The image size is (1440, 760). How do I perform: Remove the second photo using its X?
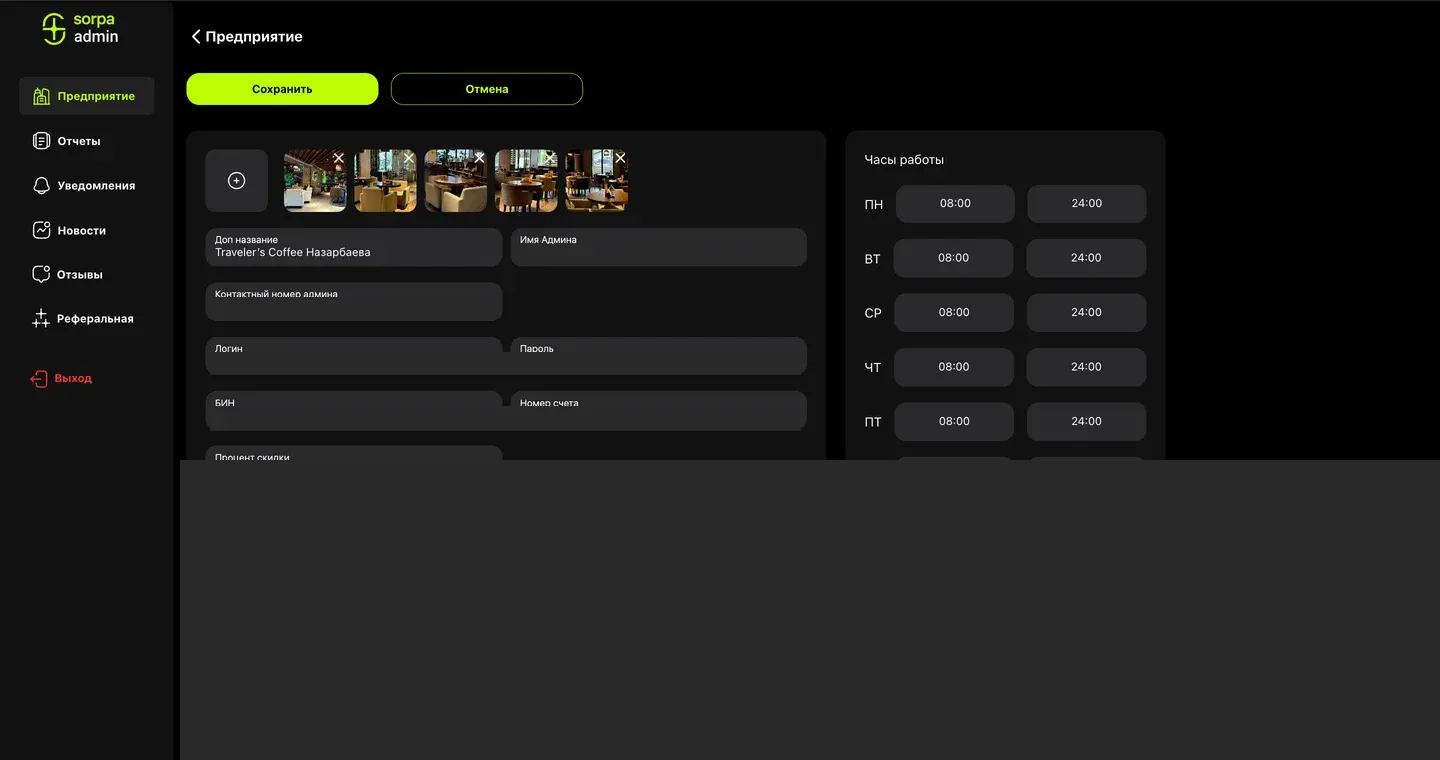[409, 158]
